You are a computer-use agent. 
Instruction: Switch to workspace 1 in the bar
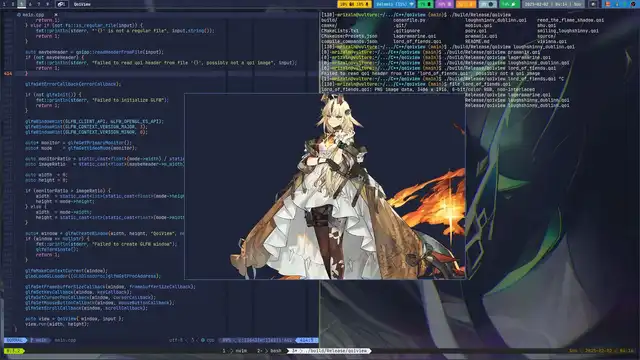tap(4, 4)
